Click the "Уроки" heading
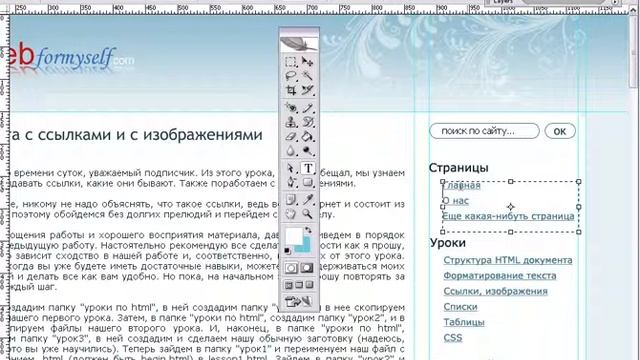 447,243
